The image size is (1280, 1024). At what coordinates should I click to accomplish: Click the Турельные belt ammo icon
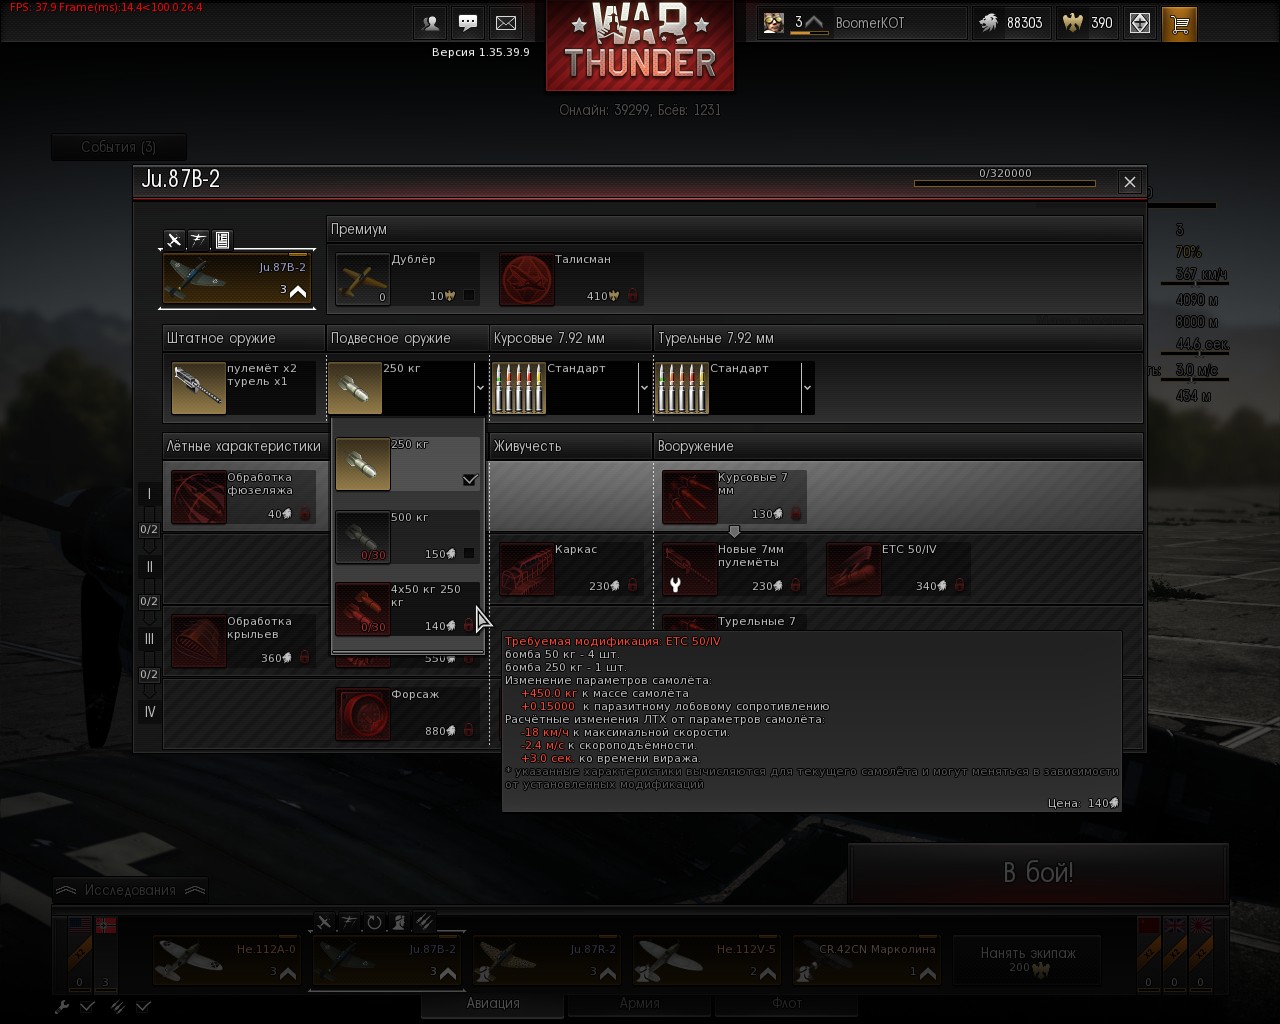[682, 388]
